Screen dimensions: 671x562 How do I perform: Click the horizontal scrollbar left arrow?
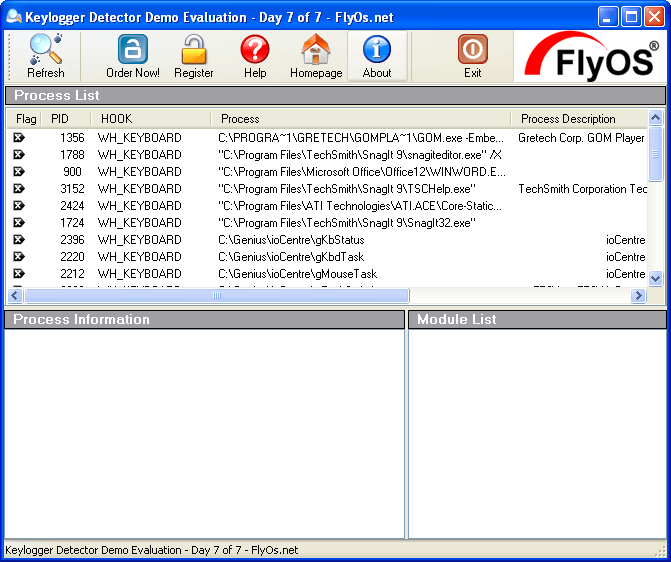(x=15, y=295)
